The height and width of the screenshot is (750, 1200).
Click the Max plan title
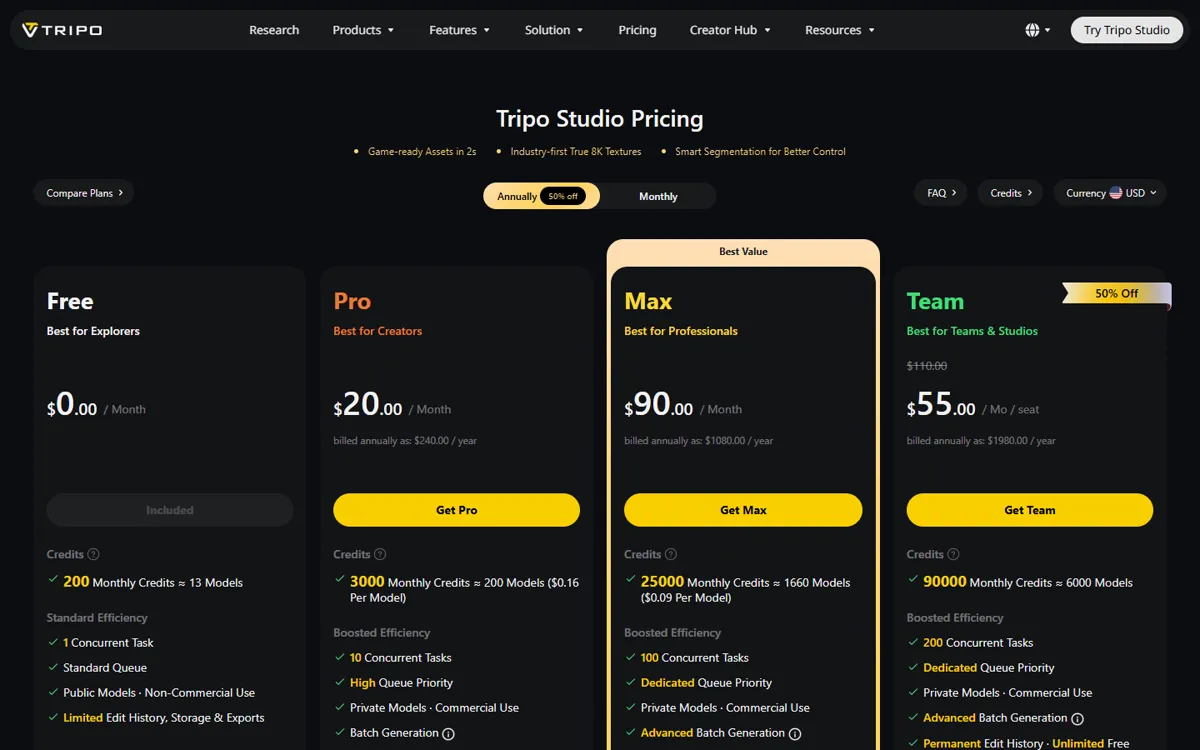[x=648, y=301]
